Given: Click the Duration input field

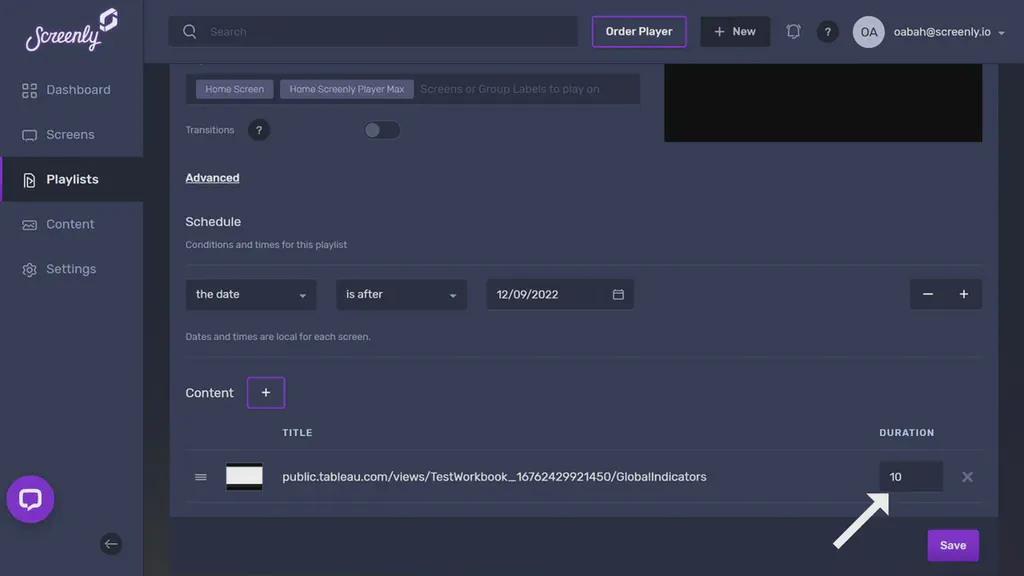Looking at the screenshot, I should point(910,477).
